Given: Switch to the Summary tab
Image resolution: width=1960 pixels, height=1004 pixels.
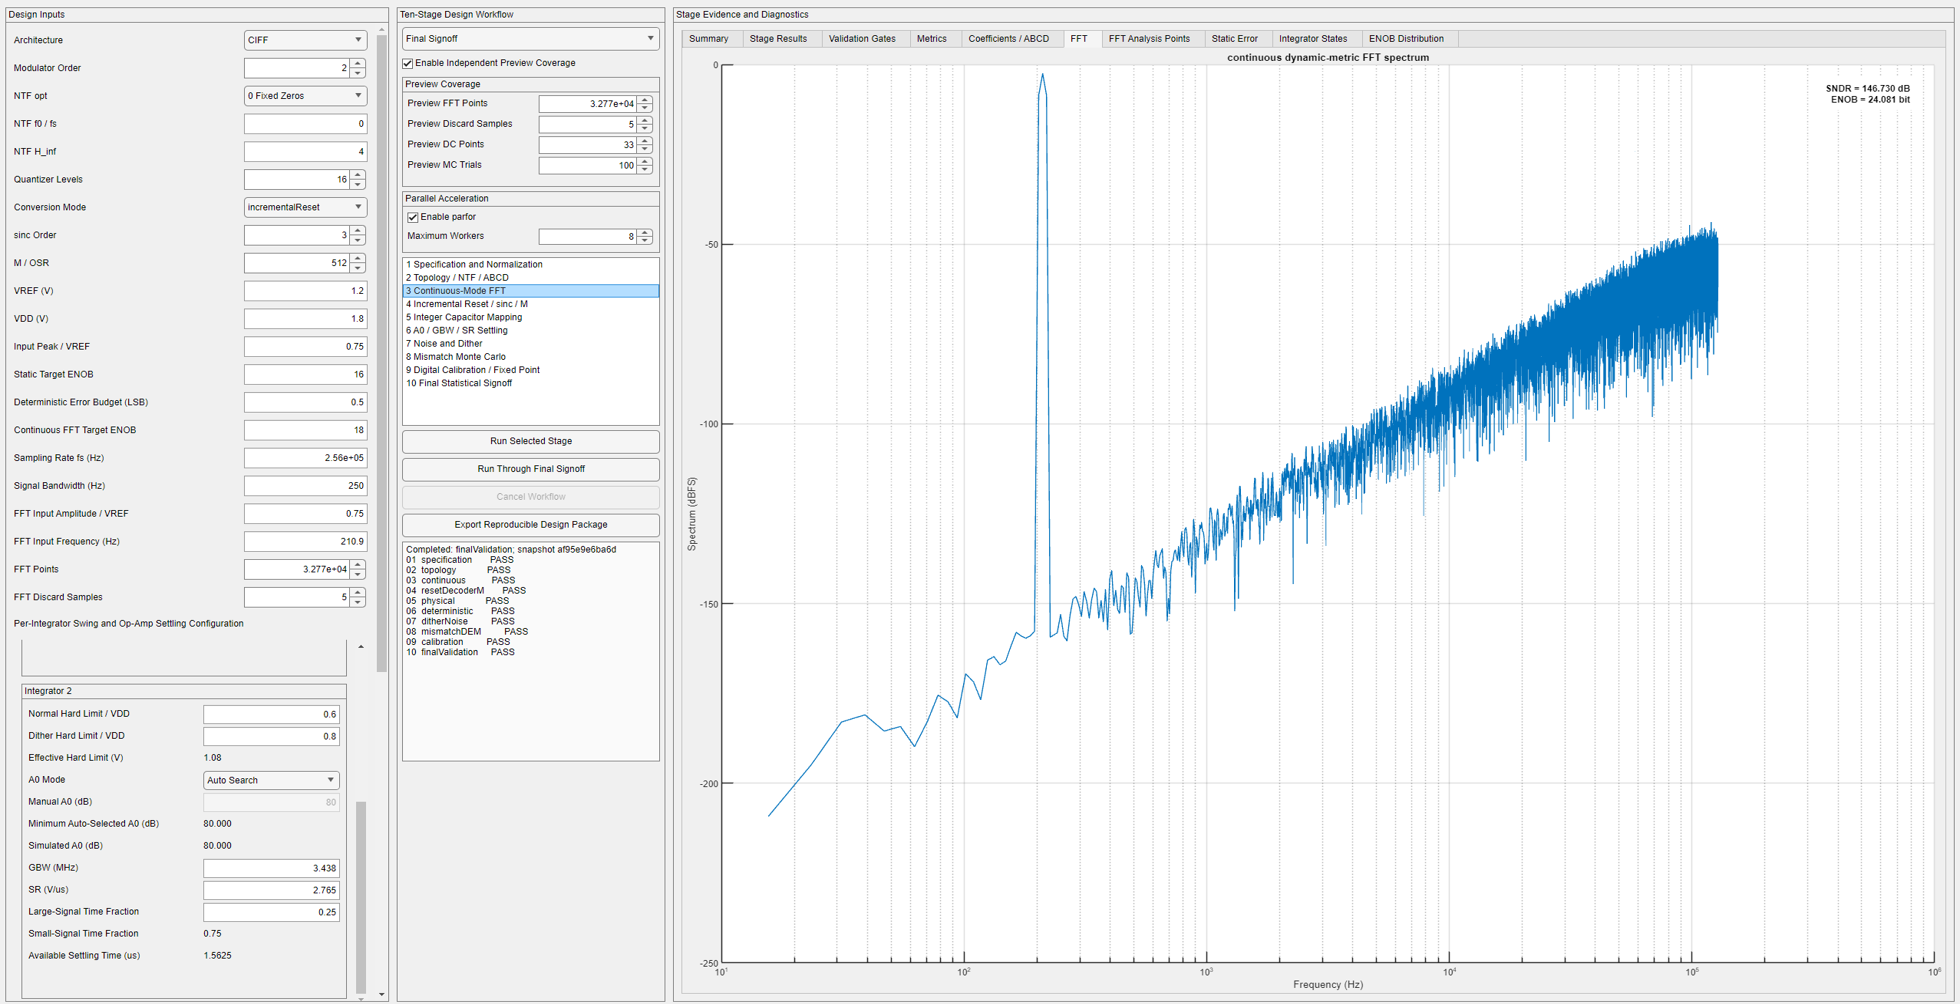Looking at the screenshot, I should (x=708, y=39).
